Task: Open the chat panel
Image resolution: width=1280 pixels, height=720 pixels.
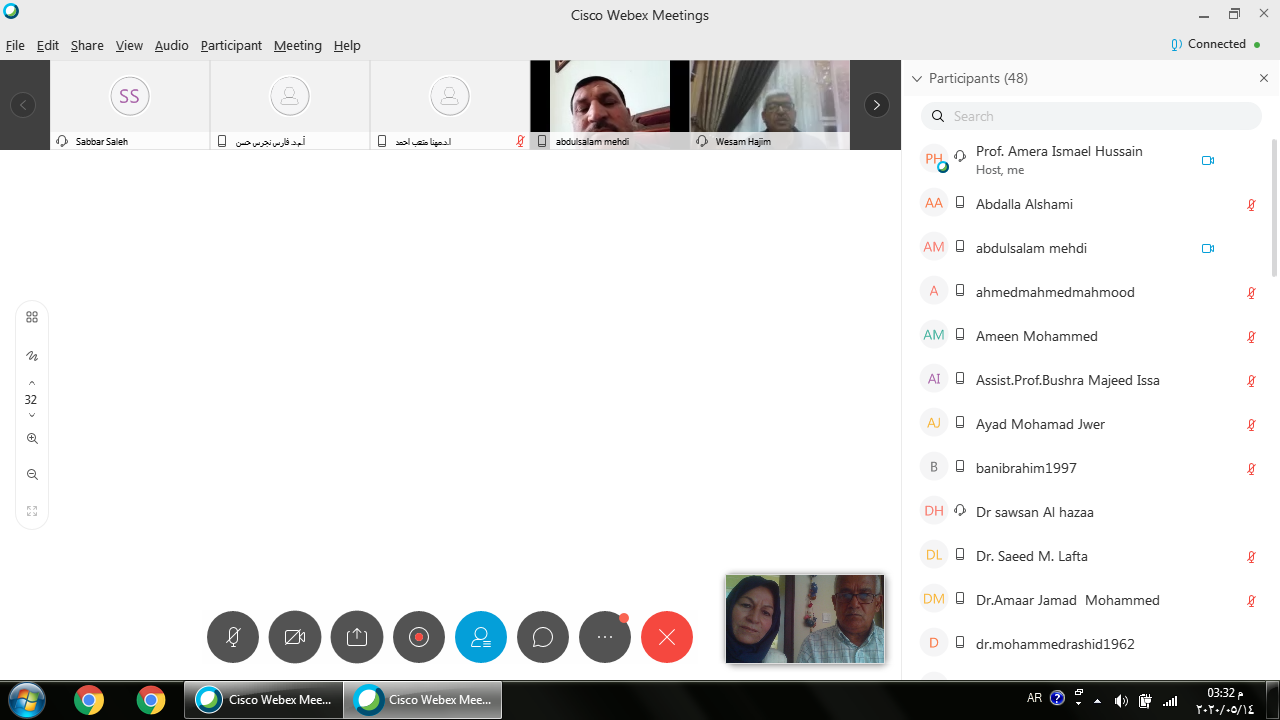Action: point(543,637)
